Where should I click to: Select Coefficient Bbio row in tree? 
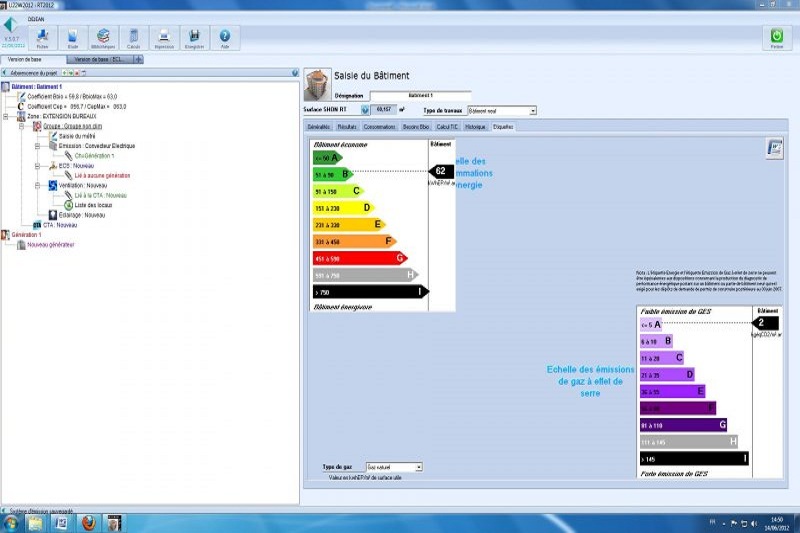point(72,96)
